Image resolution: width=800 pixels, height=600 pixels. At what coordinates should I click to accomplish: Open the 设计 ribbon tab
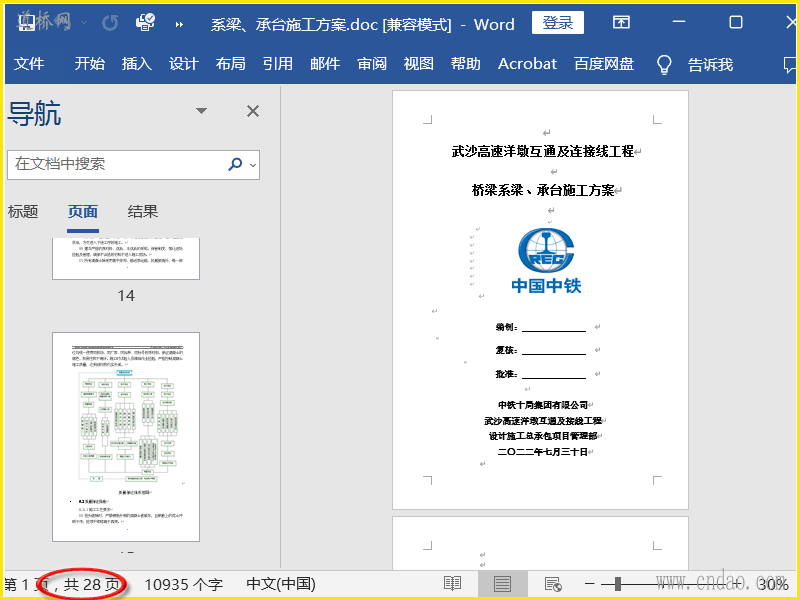(184, 64)
